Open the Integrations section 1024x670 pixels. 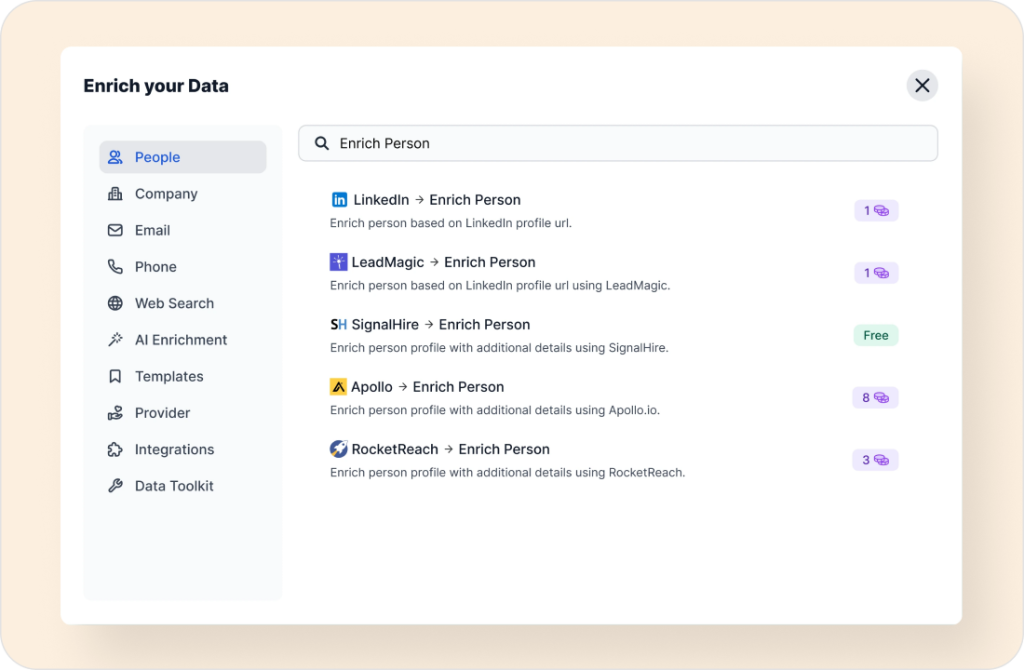[174, 449]
